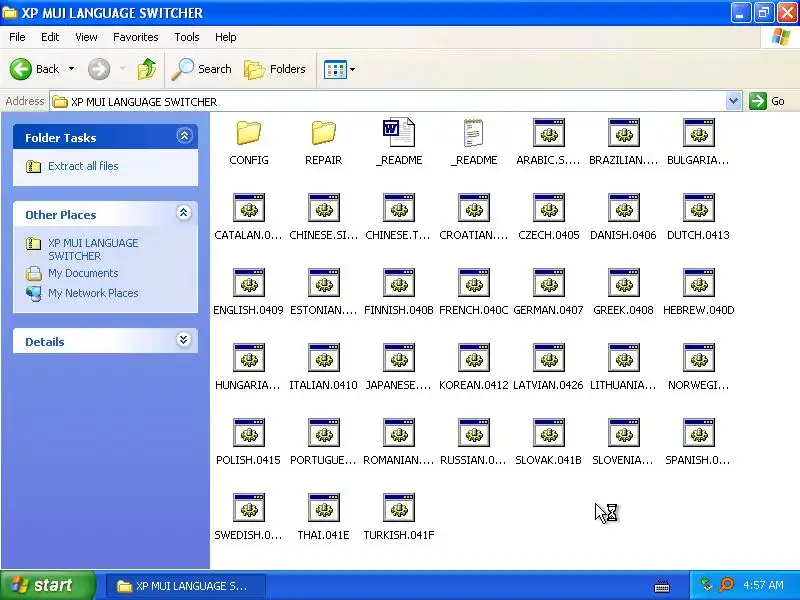Select the ARABIC.S... file icon
The height and width of the screenshot is (600, 800).
tap(548, 133)
